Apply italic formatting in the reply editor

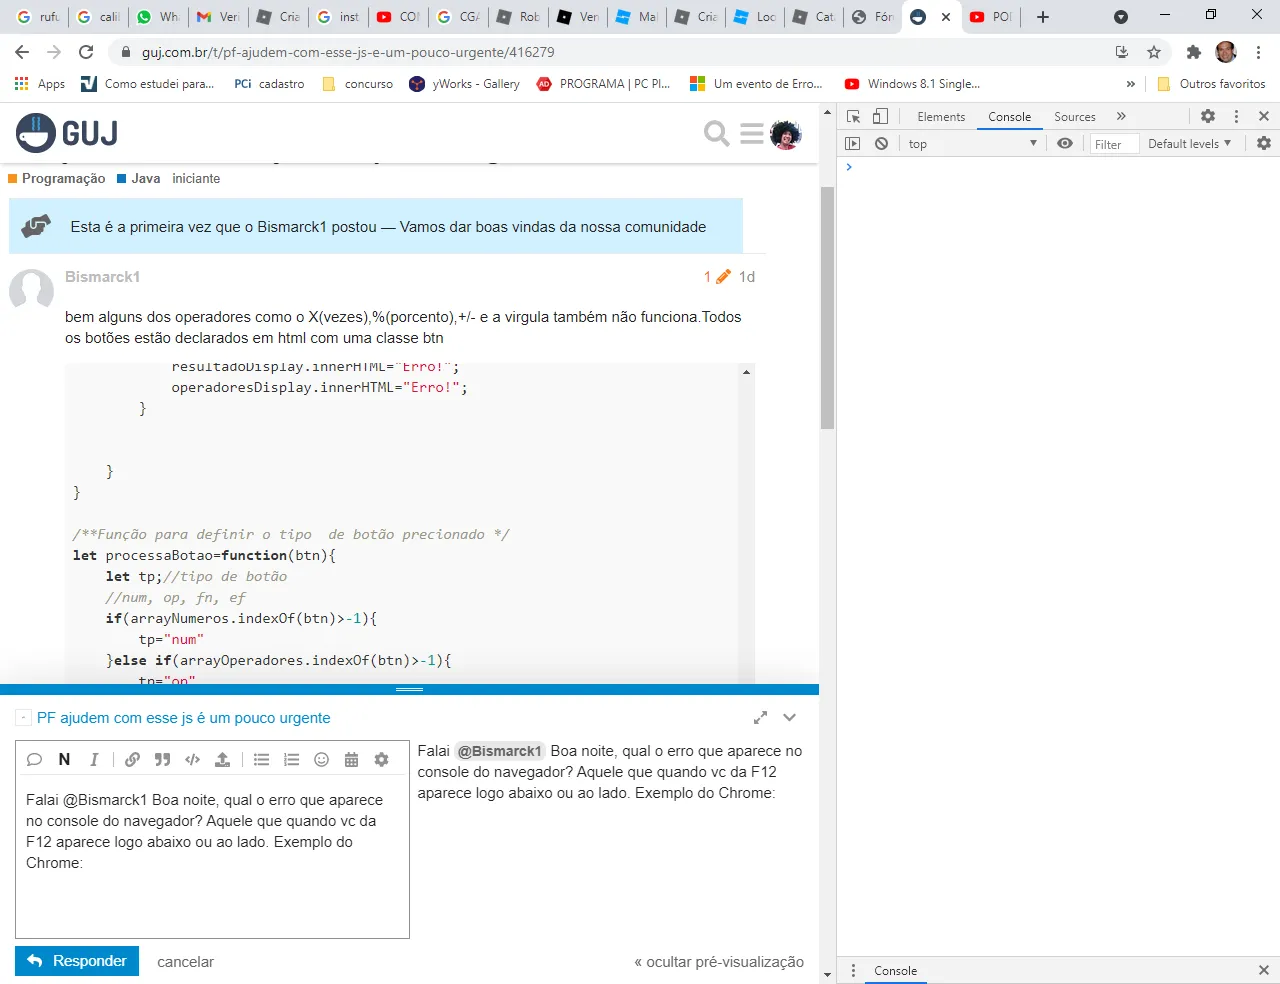tap(94, 760)
